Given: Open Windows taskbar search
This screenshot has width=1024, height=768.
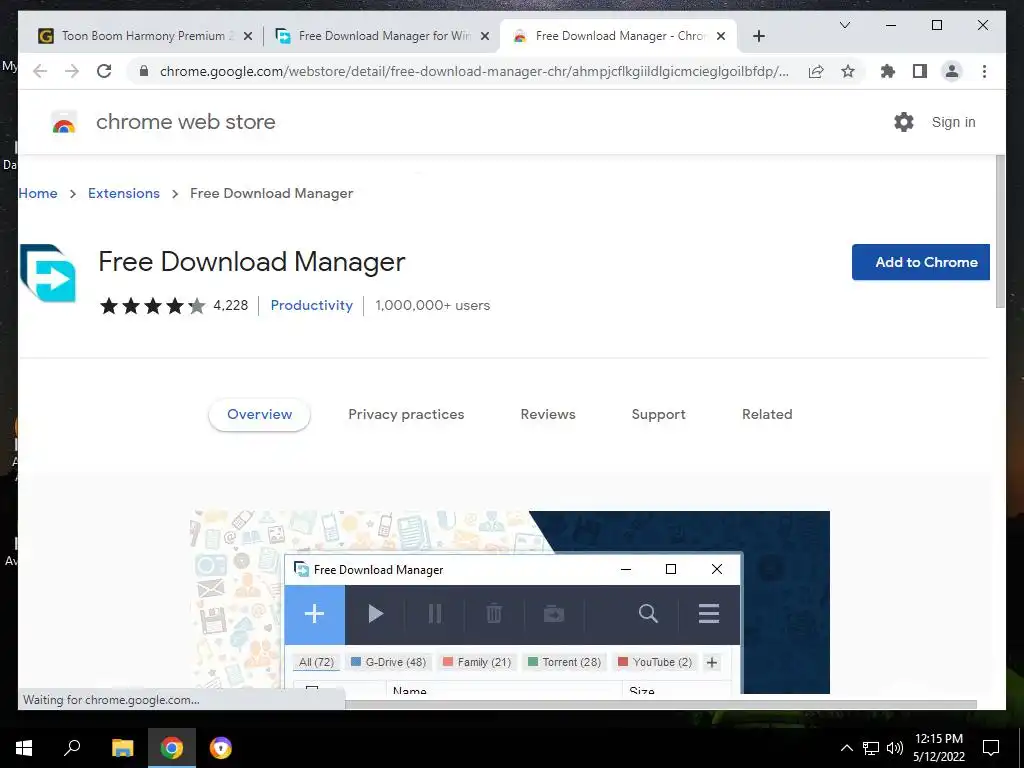Looking at the screenshot, I should point(72,748).
